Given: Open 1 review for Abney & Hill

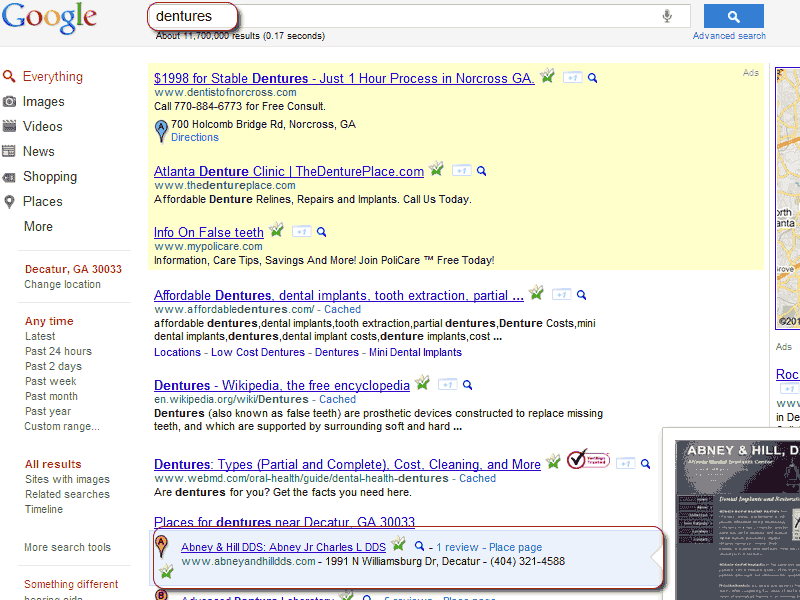Looking at the screenshot, I should point(457,547).
